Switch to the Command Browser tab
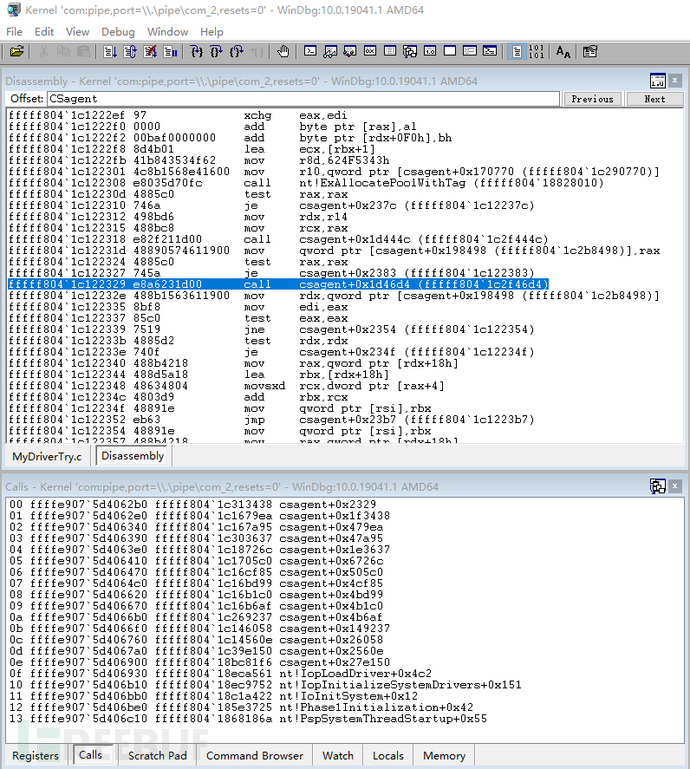 pyautogui.click(x=253, y=755)
